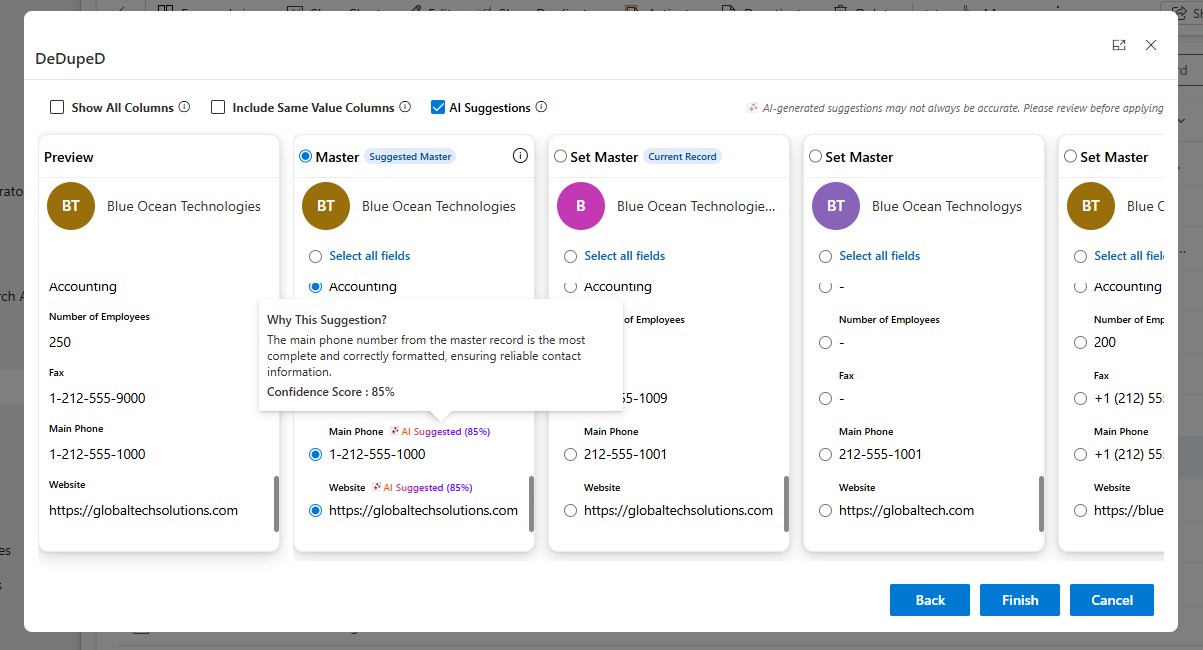Click Blue Ocean Technologies name in Preview card
1203x650 pixels.
click(x=184, y=206)
